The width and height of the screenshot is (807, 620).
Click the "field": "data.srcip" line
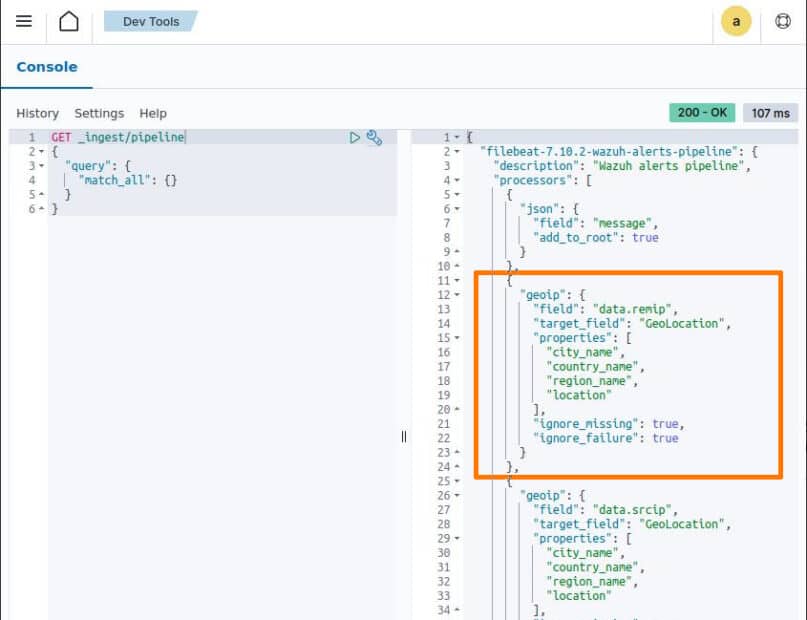tap(605, 510)
